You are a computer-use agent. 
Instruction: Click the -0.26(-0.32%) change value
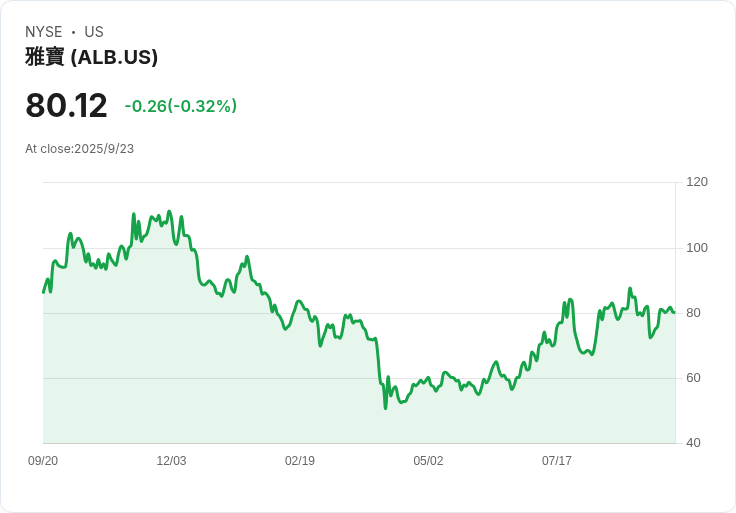[181, 106]
